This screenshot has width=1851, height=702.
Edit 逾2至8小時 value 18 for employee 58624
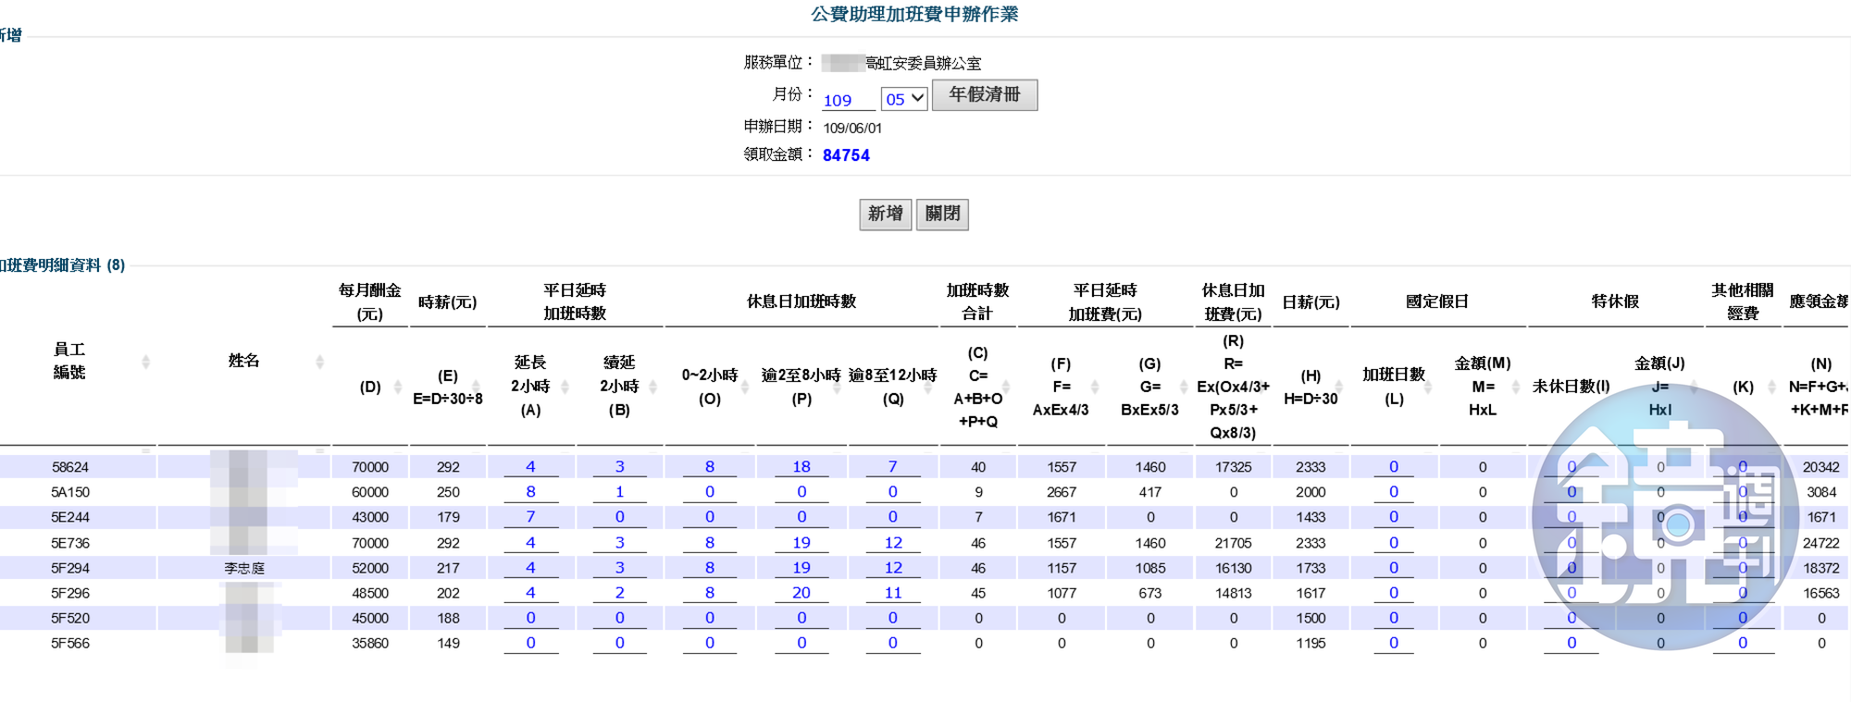click(x=801, y=467)
